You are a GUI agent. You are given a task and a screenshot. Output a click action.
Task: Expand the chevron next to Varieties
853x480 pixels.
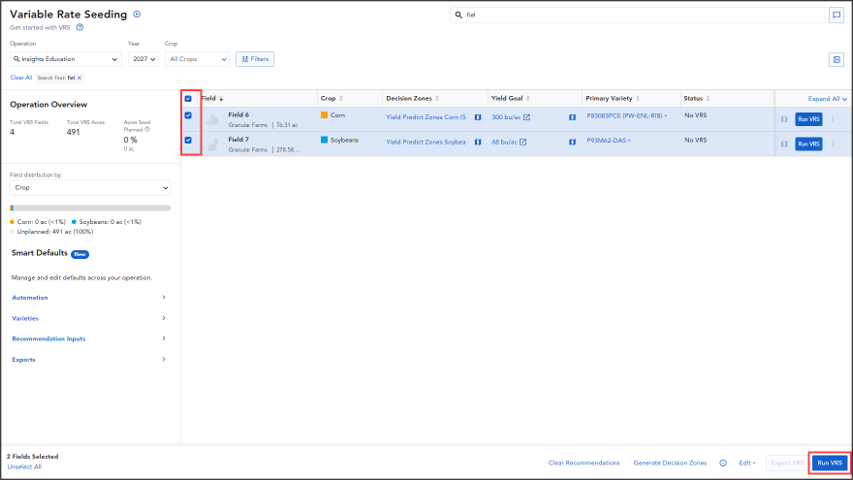[x=164, y=318]
